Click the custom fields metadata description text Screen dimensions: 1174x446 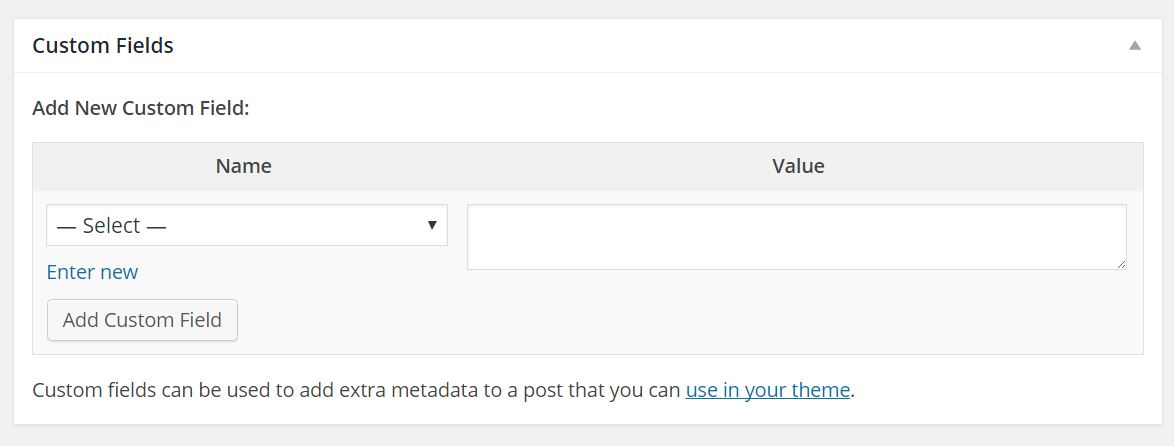357,390
